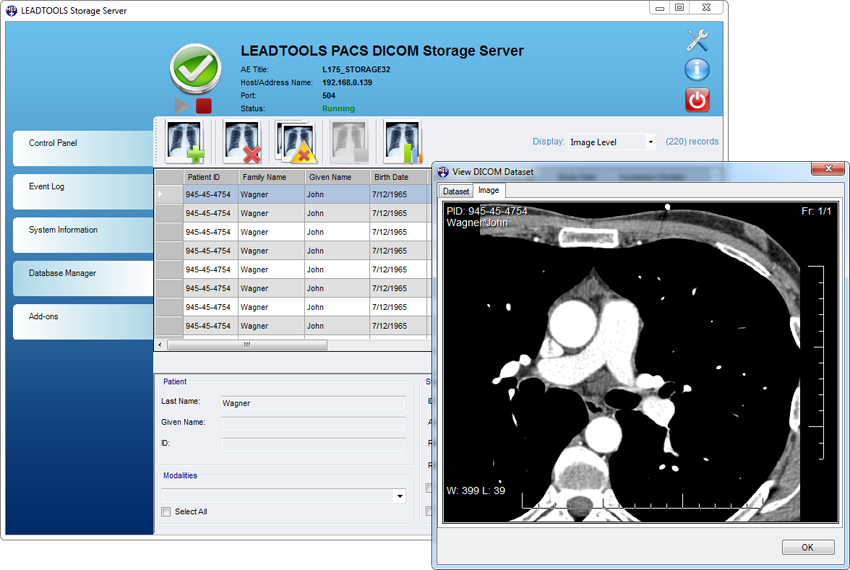Viewport: 850px width, 570px height.
Task: Open the Event Log section
Action: coord(82,187)
